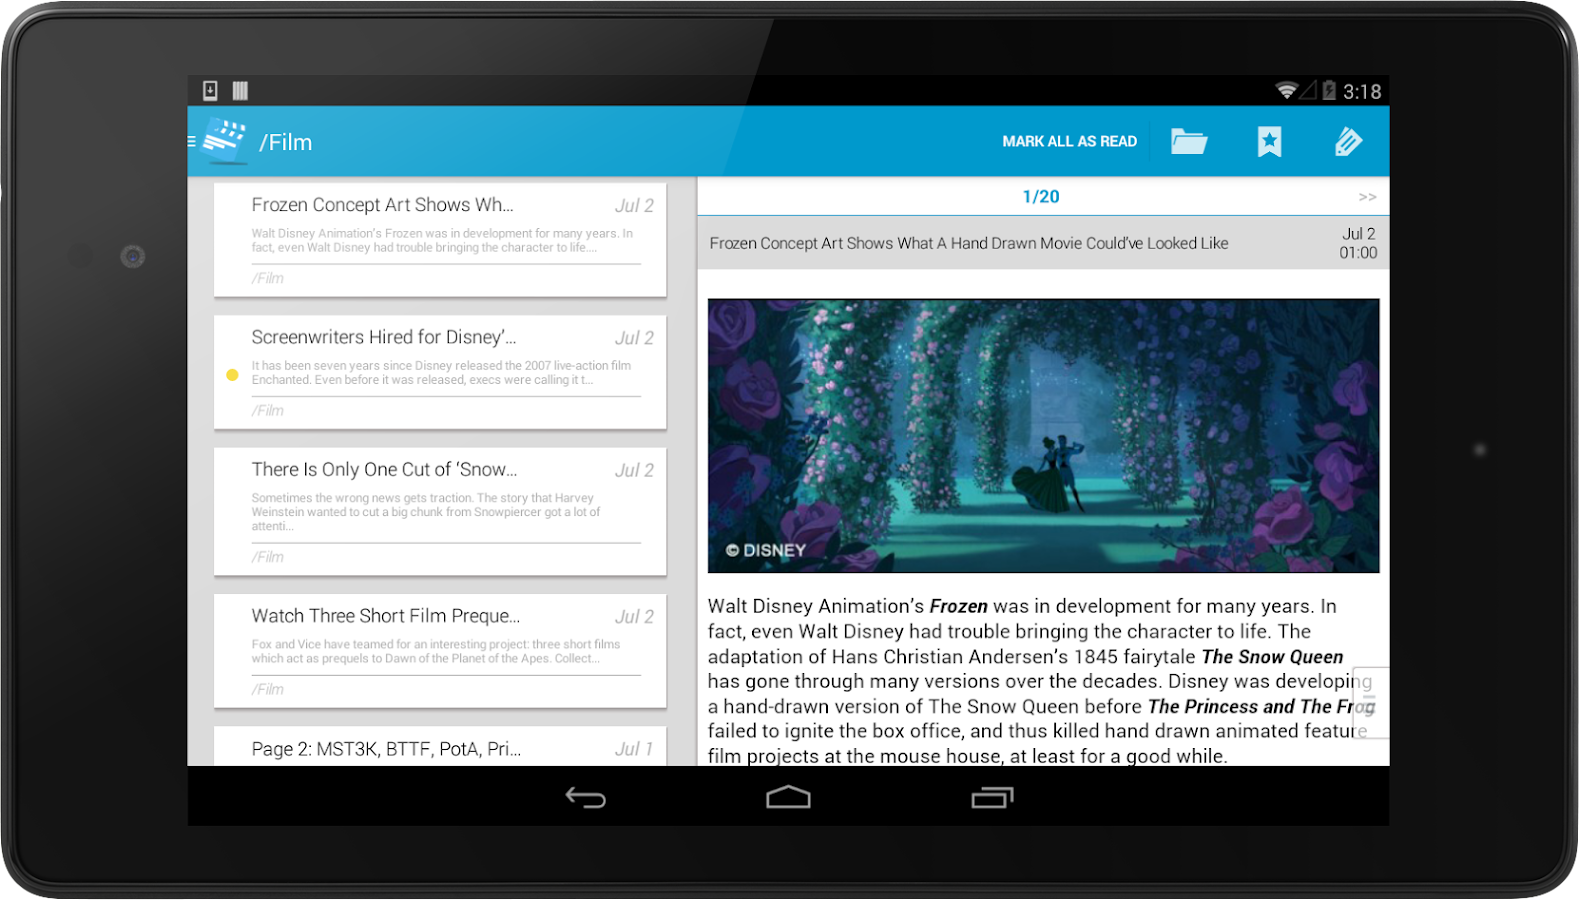
Task: Open 'Frozen Concept Art Shows Wh...' list item
Action: point(440,240)
